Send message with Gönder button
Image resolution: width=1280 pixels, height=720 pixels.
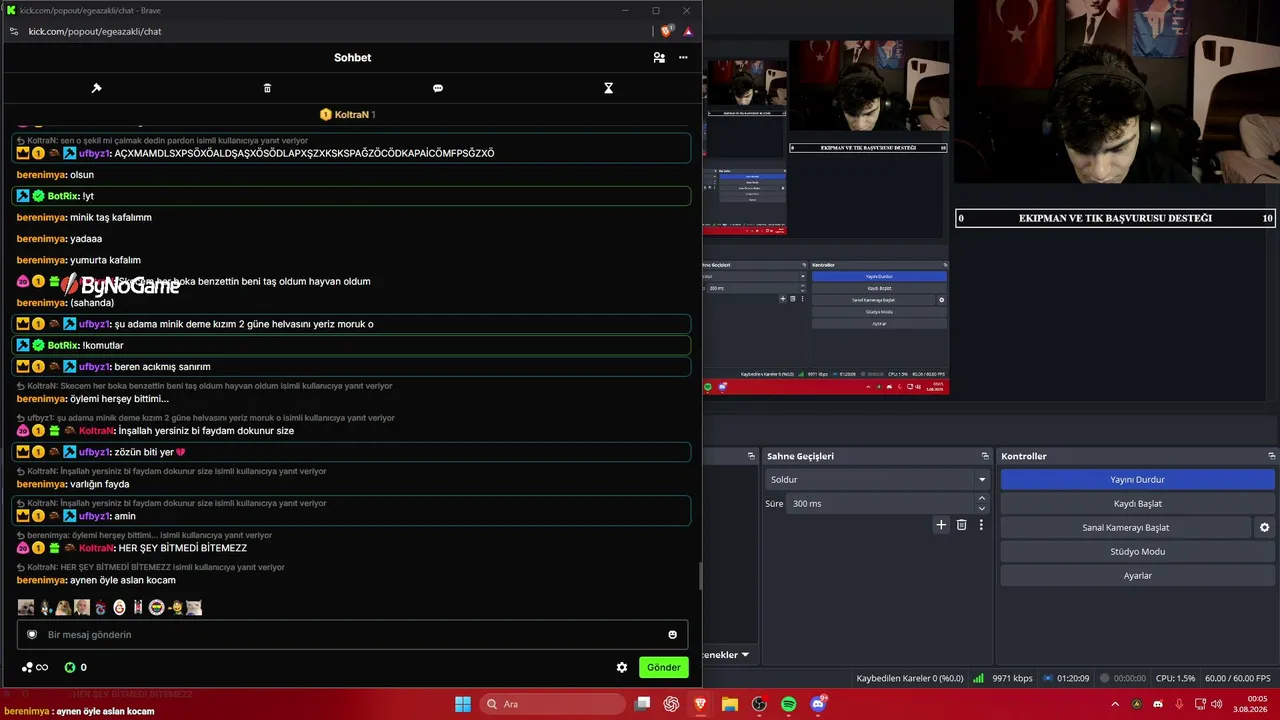click(x=664, y=667)
